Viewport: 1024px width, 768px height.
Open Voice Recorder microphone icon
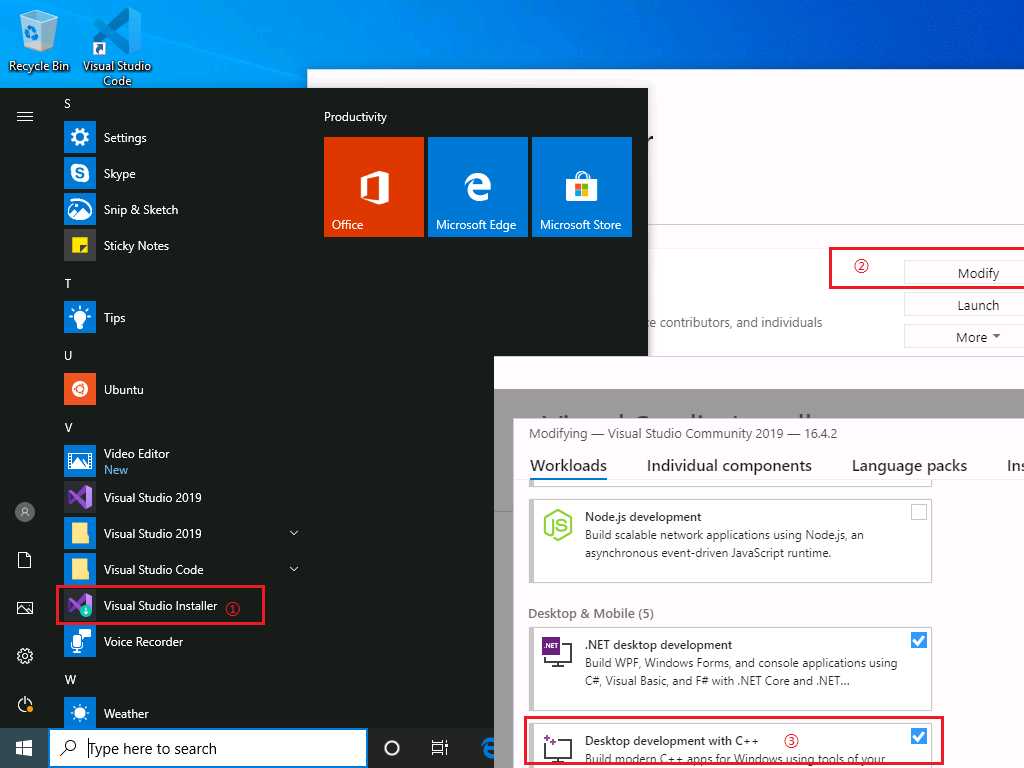[80, 641]
